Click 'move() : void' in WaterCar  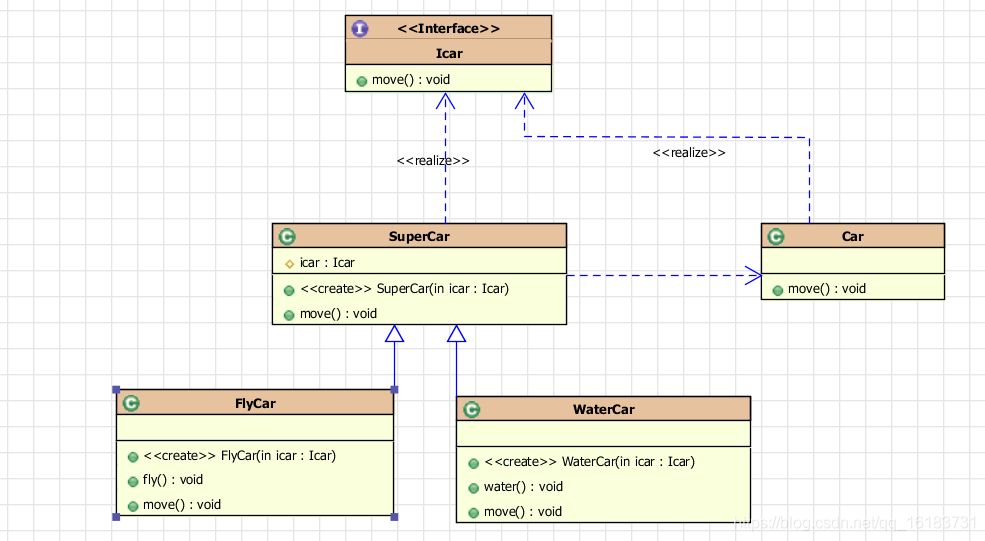pos(523,511)
